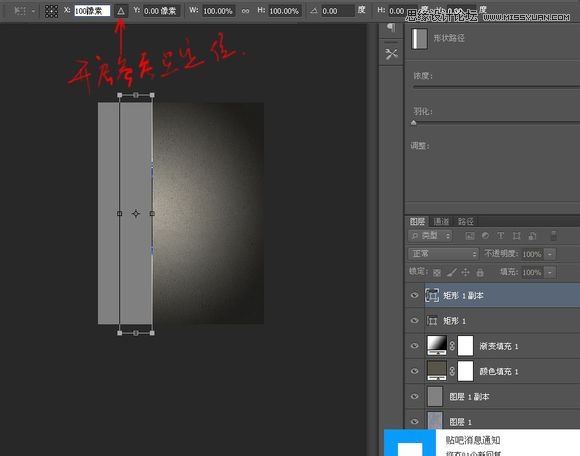The width and height of the screenshot is (580, 456).
Task: Click the reference point locator grid
Action: [x=51, y=11]
